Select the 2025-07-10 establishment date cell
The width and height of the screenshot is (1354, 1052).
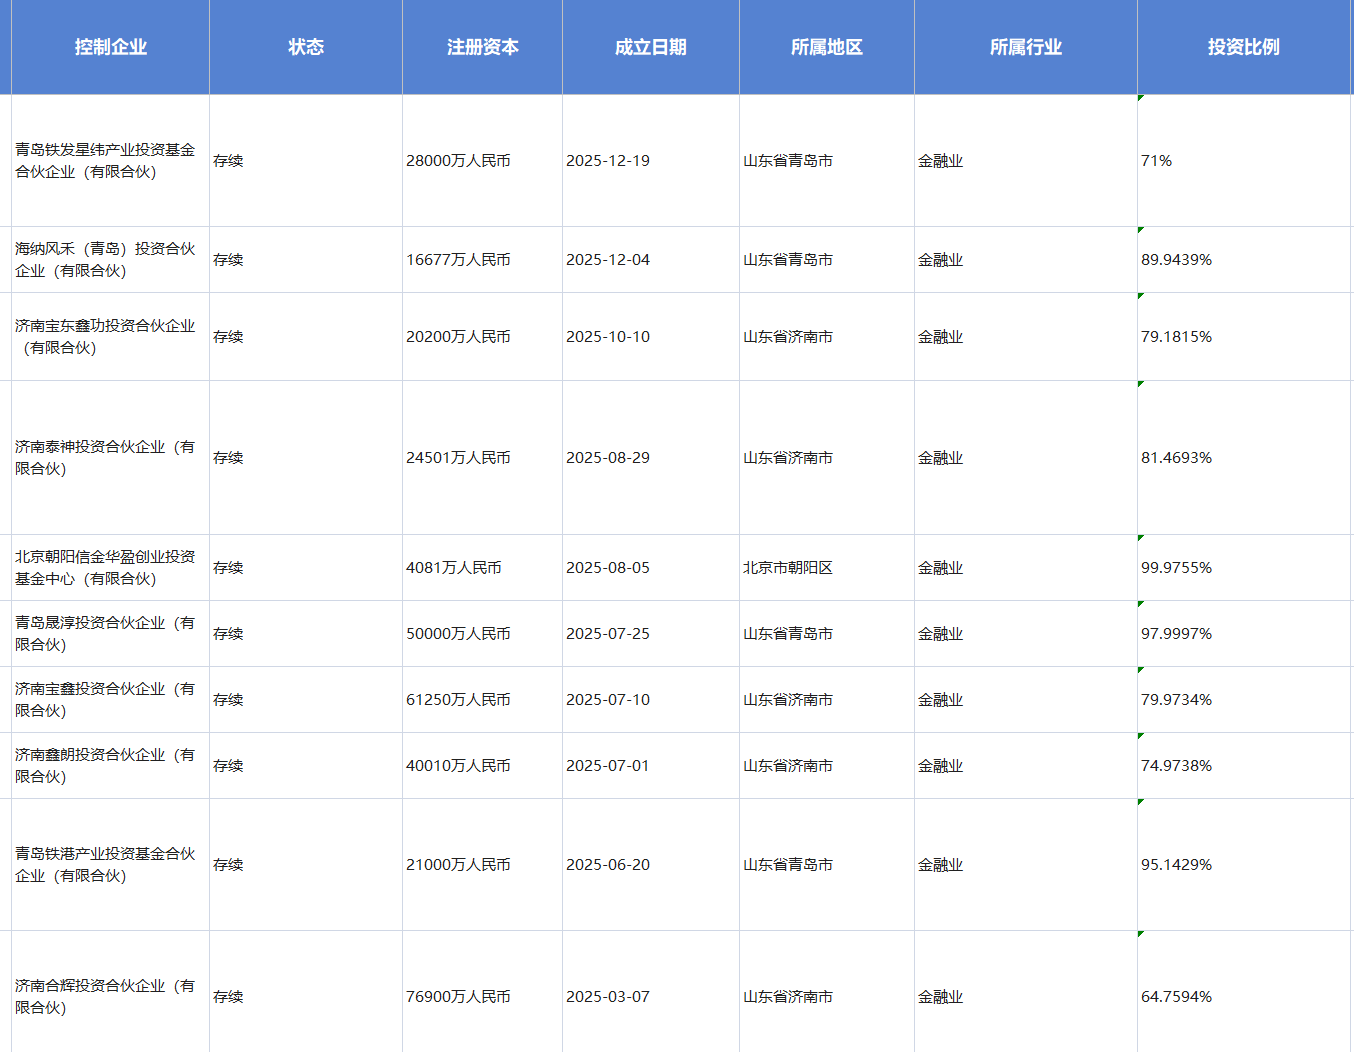[650, 700]
